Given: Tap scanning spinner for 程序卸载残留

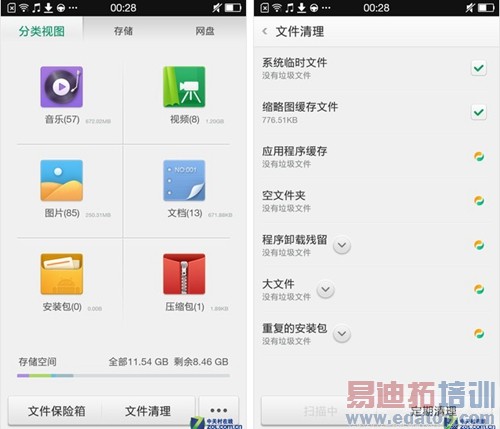Looking at the screenshot, I should coord(479,245).
